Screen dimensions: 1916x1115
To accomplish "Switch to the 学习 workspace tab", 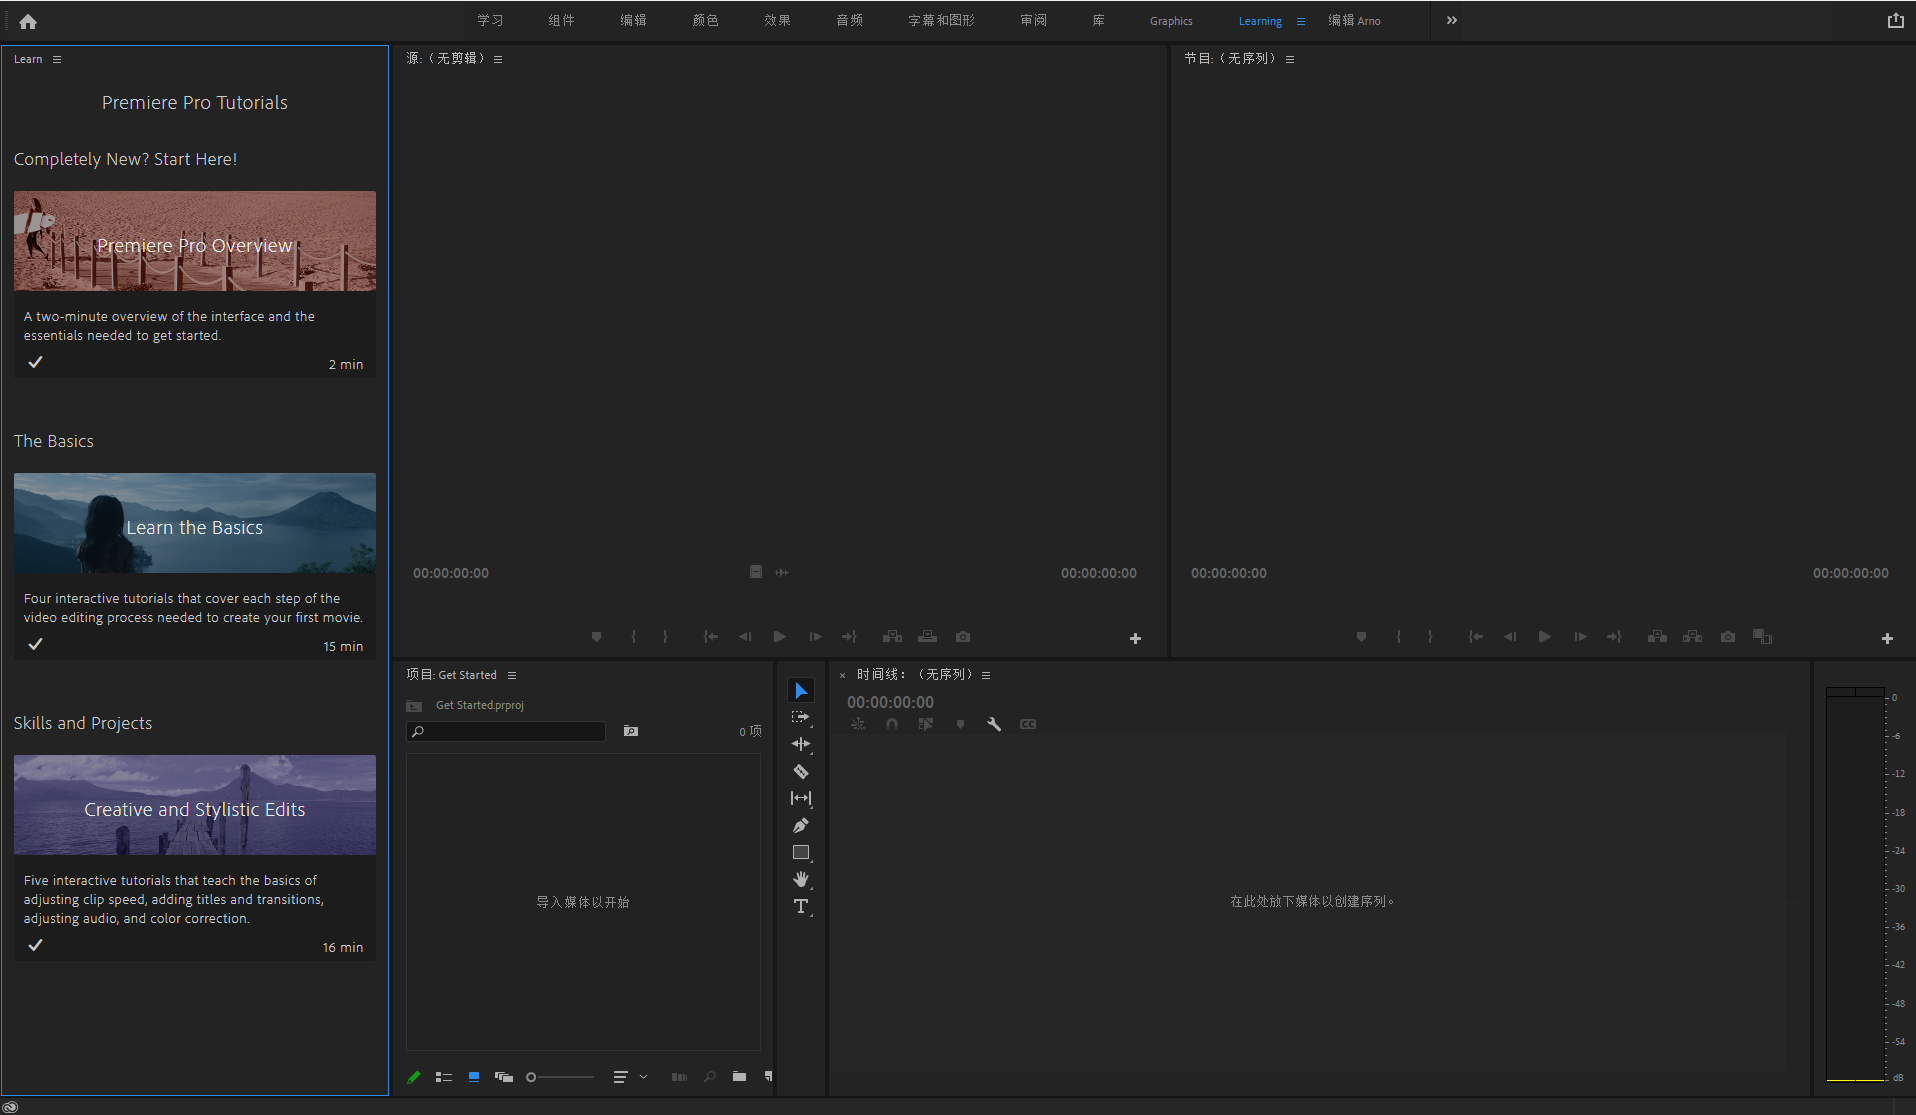I will coord(490,20).
